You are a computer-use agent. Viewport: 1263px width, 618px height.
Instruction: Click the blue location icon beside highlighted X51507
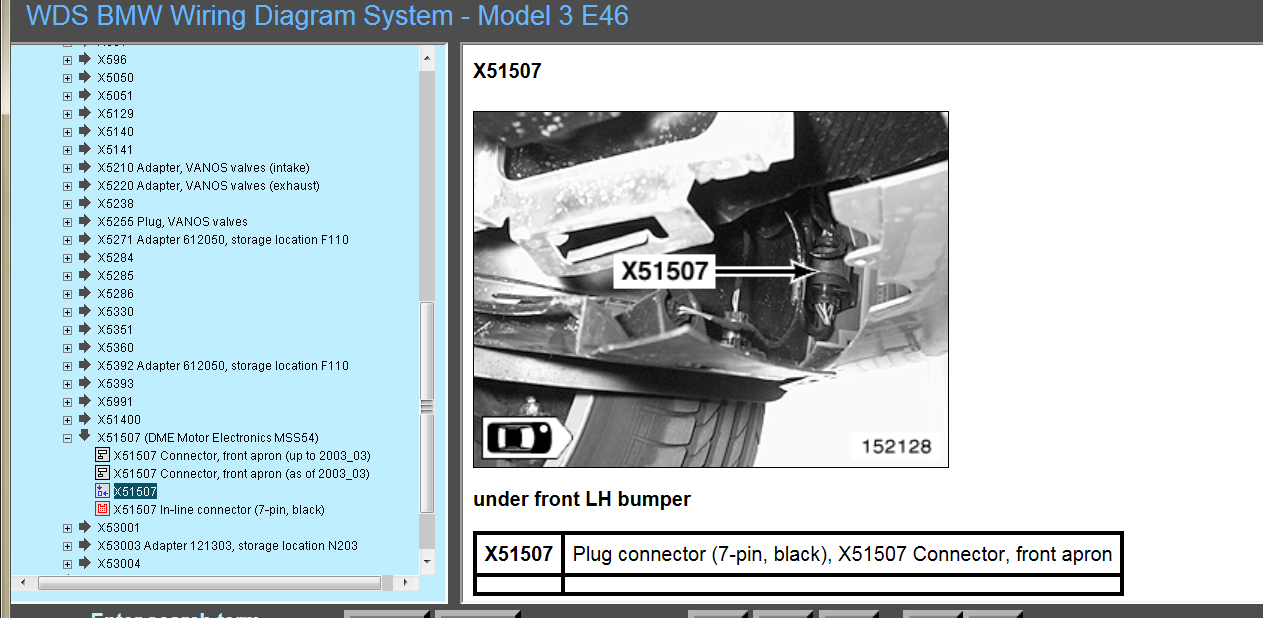coord(101,491)
